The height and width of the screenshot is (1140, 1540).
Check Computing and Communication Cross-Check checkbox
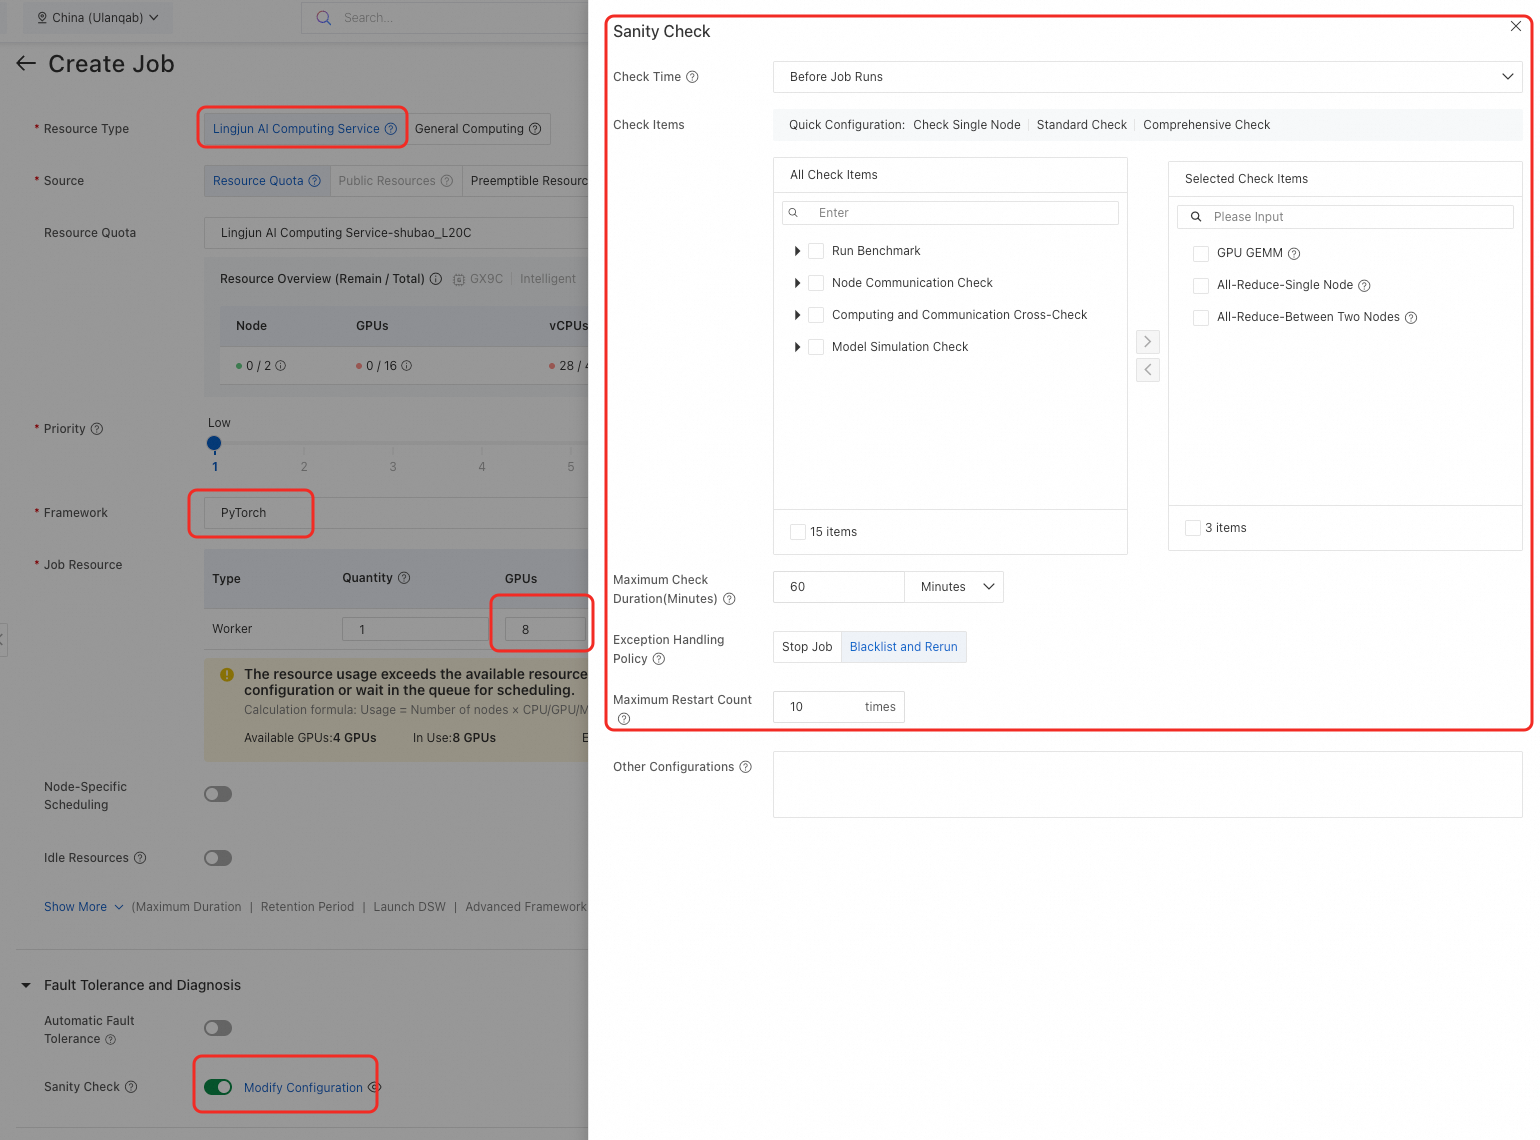click(816, 315)
